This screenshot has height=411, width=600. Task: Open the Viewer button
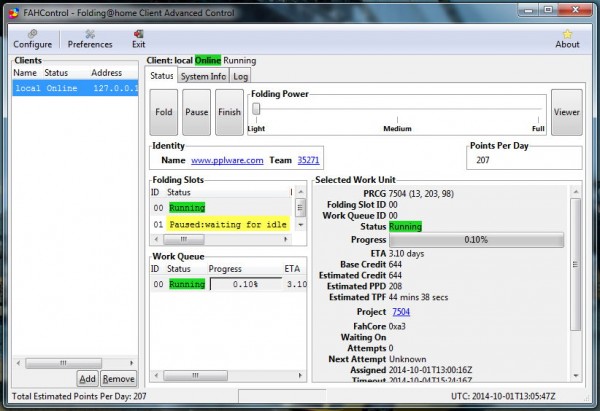point(567,112)
